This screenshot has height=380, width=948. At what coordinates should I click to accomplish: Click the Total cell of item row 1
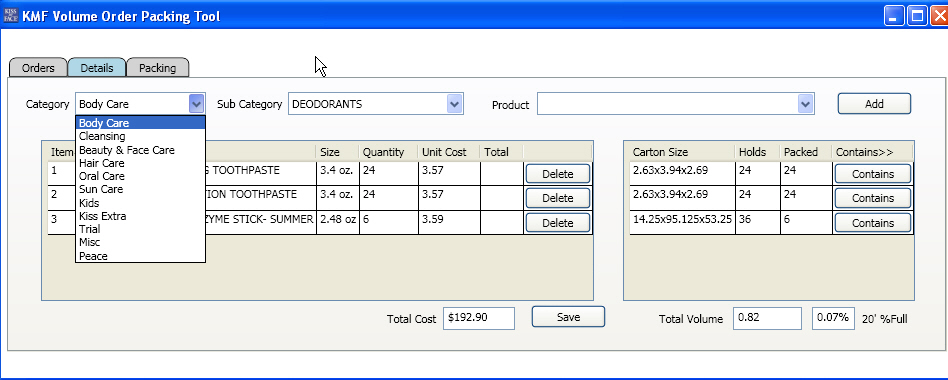502,173
